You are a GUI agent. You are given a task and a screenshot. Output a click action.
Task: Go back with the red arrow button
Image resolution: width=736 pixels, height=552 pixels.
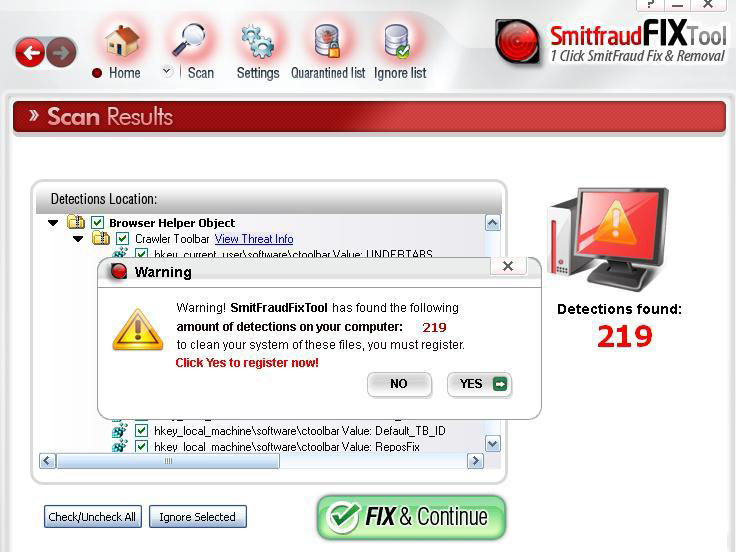click(x=30, y=52)
